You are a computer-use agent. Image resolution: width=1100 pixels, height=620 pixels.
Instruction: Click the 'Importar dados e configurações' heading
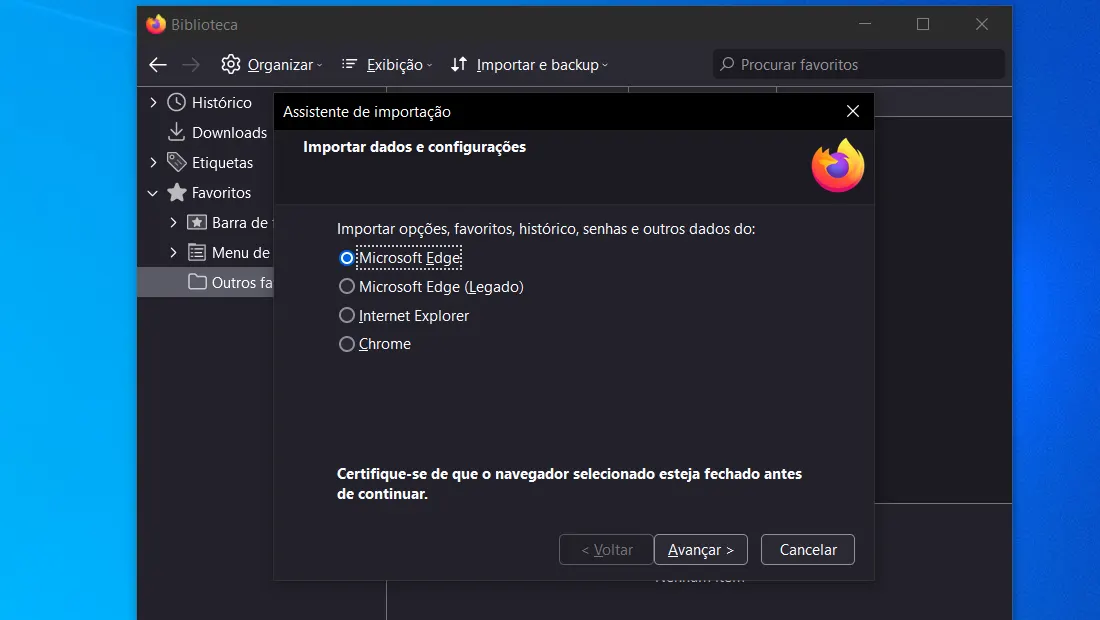point(415,147)
